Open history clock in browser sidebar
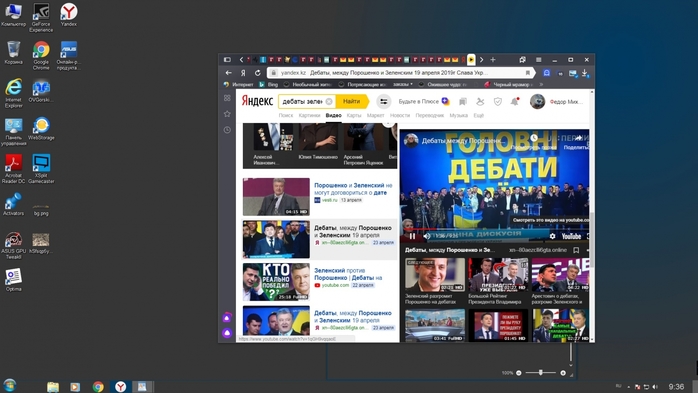Screen dimensions: 698x393 coord(227,130)
